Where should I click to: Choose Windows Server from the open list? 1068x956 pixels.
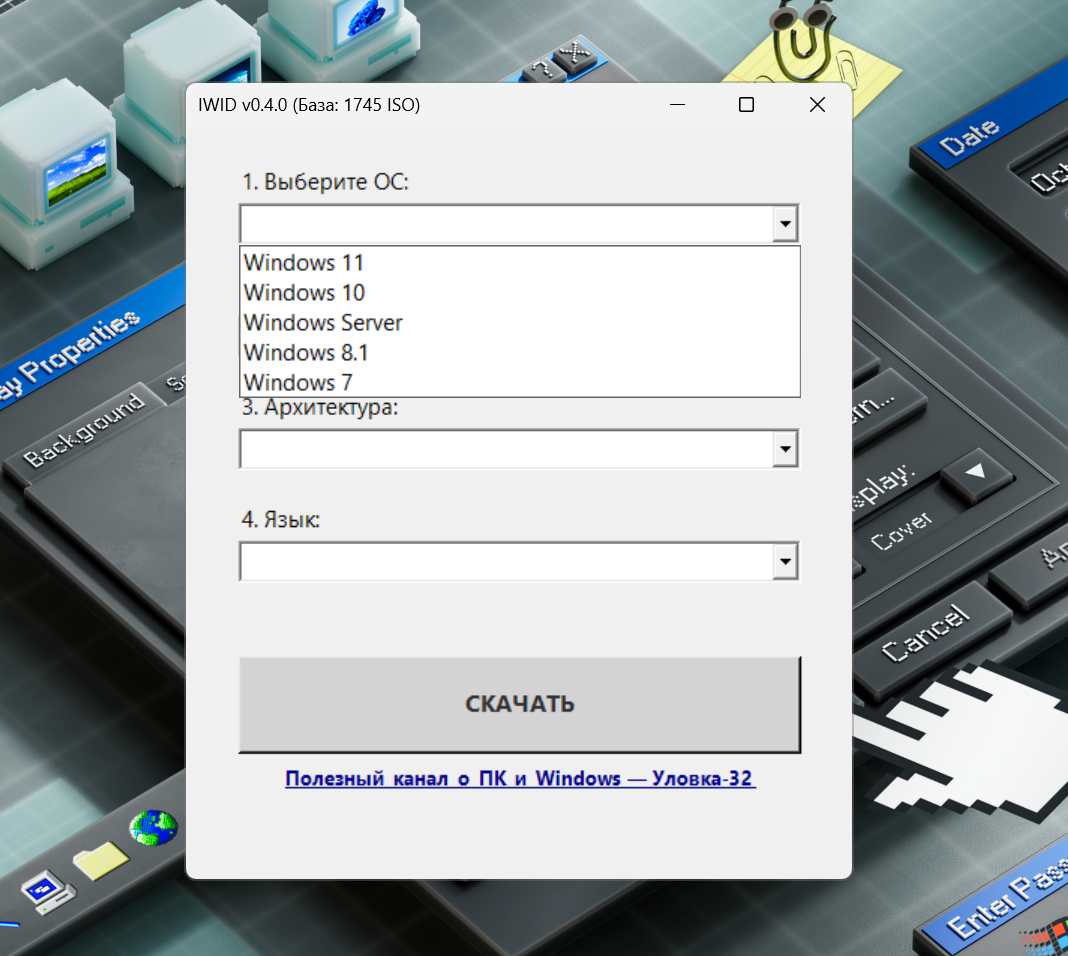coord(323,323)
